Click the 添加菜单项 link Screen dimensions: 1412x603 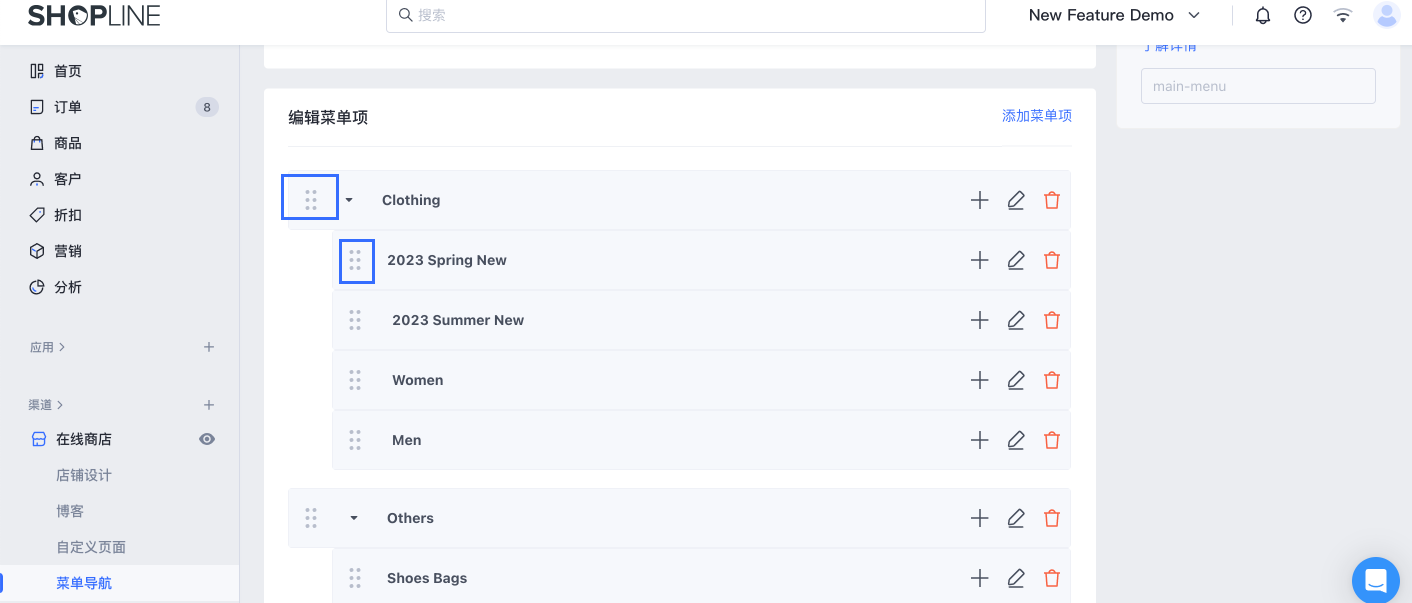coord(1036,116)
